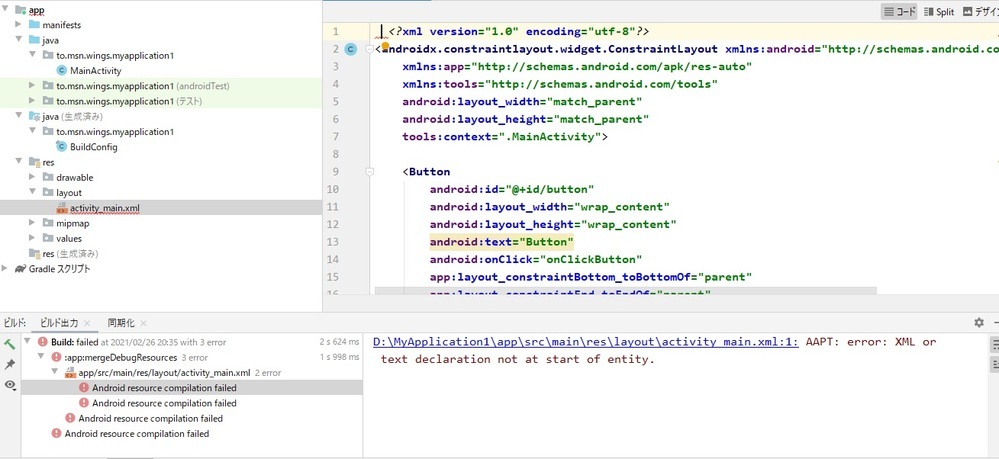Viewport: 999px width, 459px height.
Task: Select the ビルド出力 tab
Action: pyautogui.click(x=59, y=323)
